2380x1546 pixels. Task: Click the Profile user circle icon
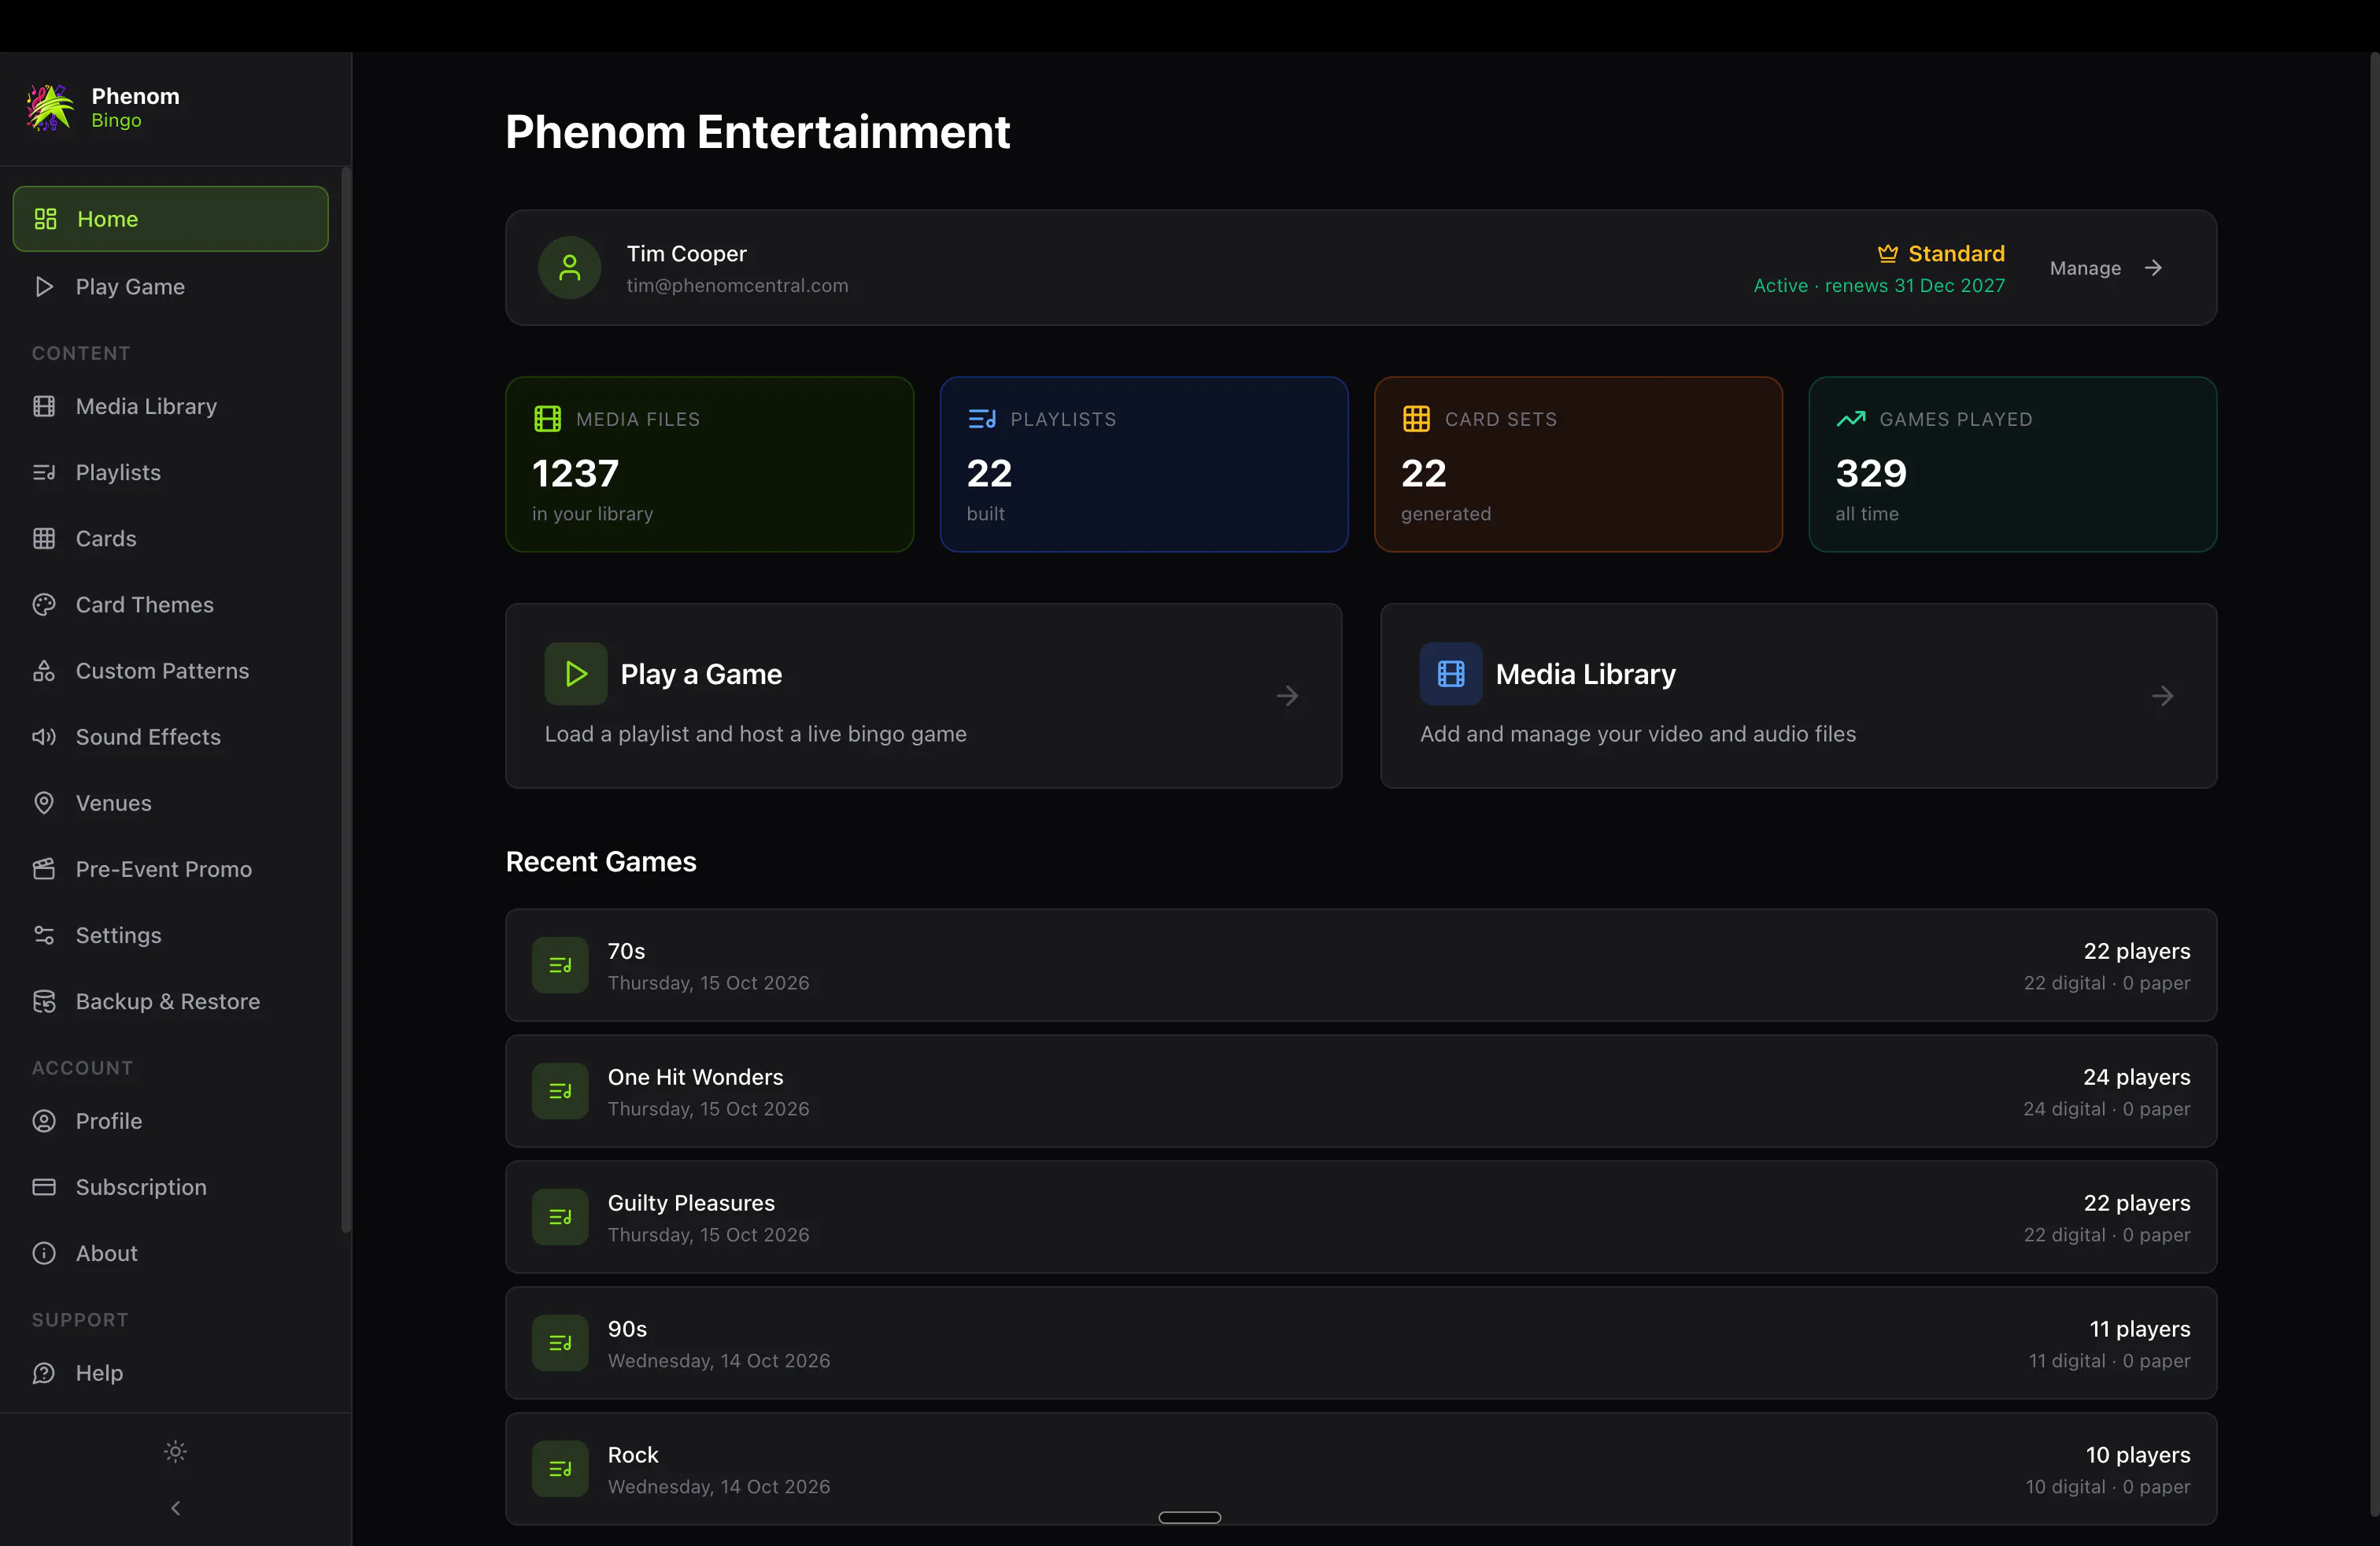pos(44,1120)
